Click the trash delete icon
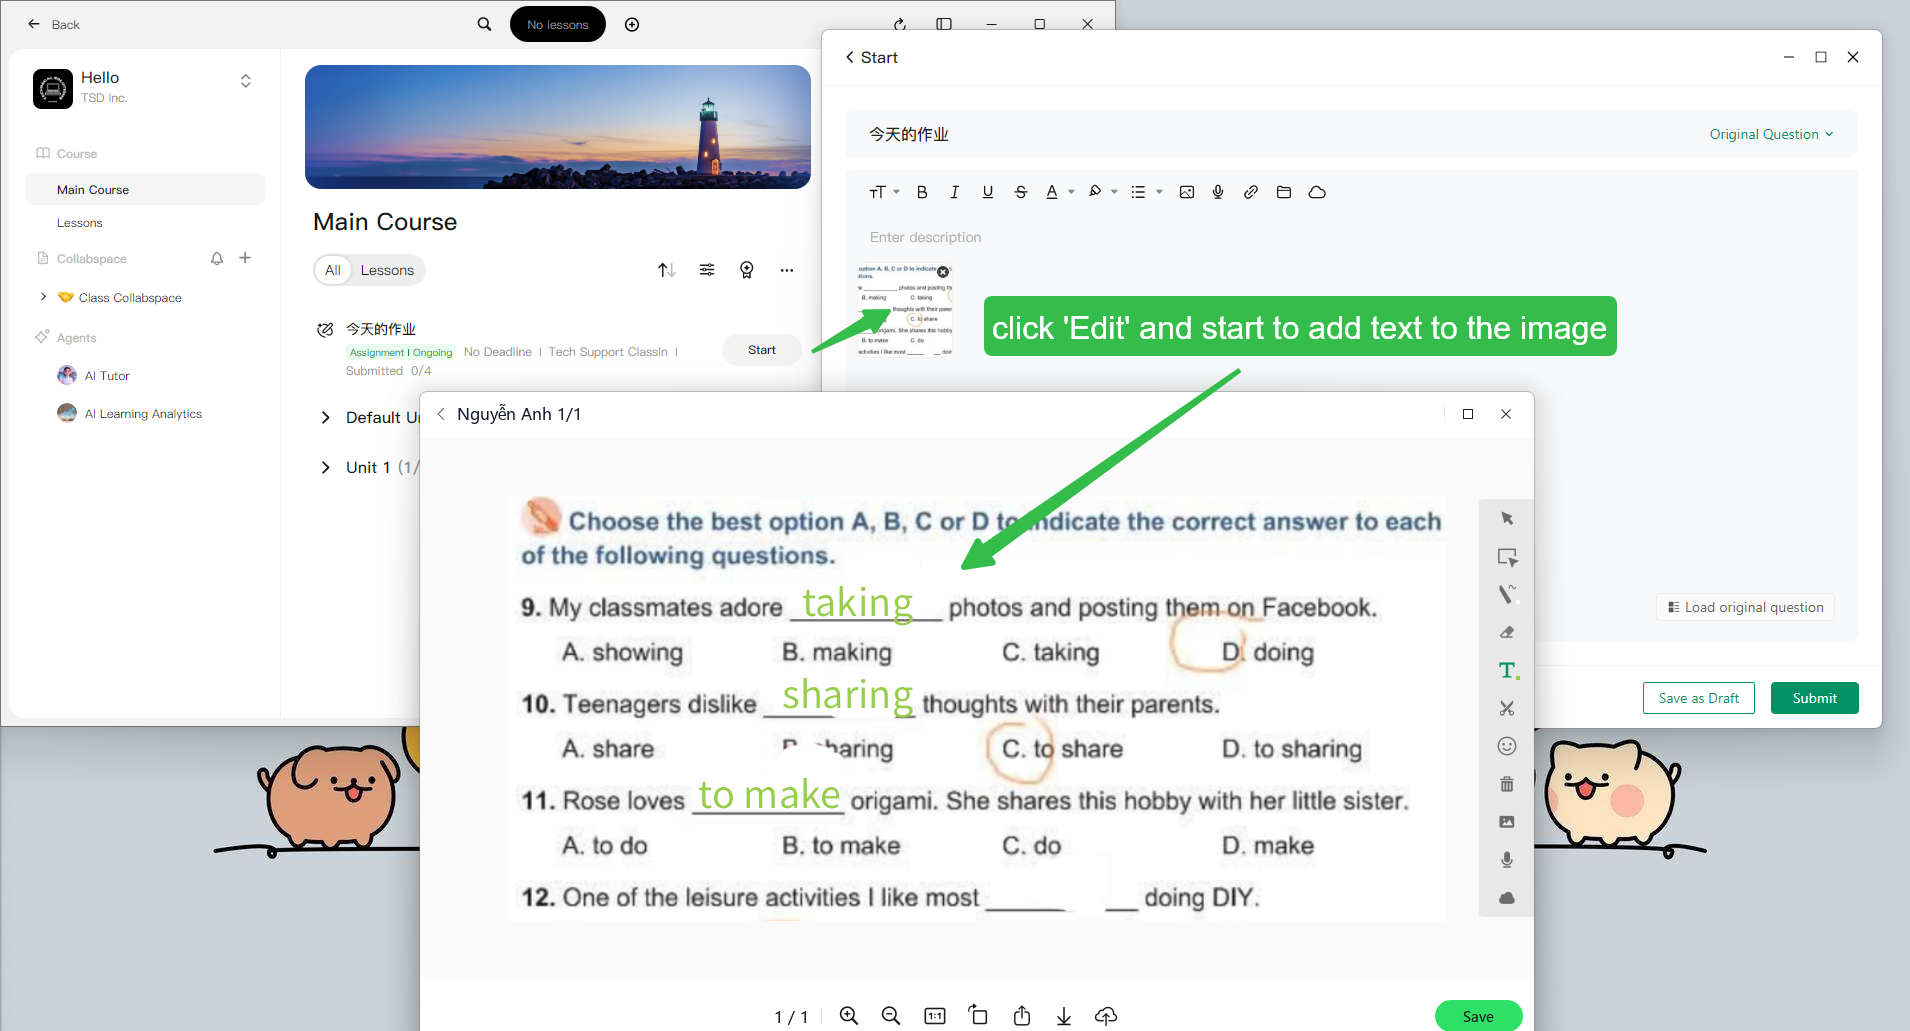This screenshot has width=1910, height=1031. [x=1507, y=784]
